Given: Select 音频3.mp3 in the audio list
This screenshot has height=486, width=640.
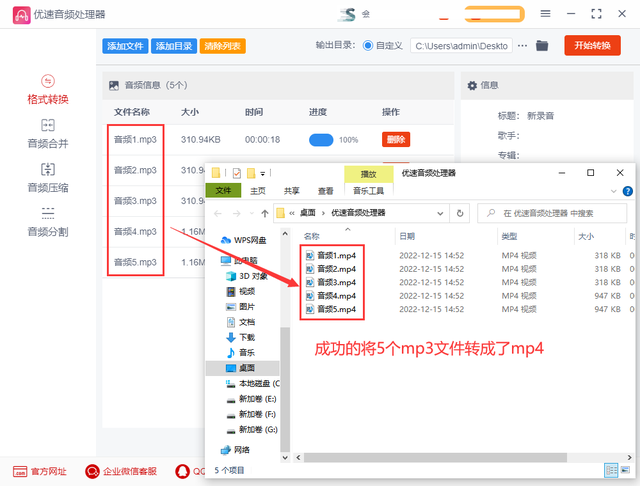Looking at the screenshot, I should click(135, 201).
